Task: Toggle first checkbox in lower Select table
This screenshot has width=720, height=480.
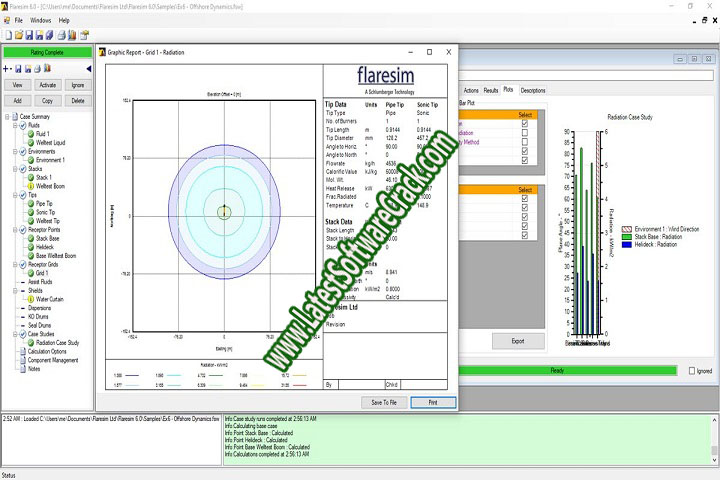Action: (x=525, y=198)
